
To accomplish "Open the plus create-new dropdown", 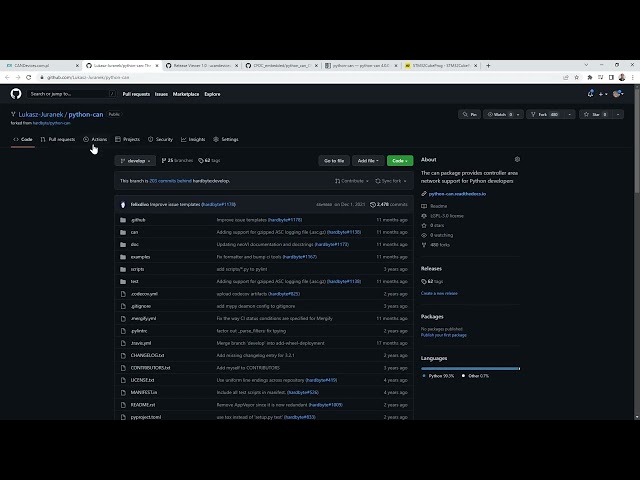I will point(603,94).
